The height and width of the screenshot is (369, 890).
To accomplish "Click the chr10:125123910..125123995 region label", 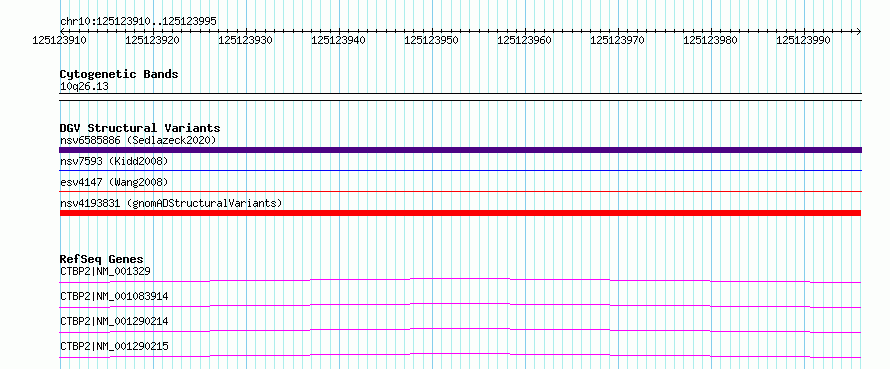I will point(138,22).
